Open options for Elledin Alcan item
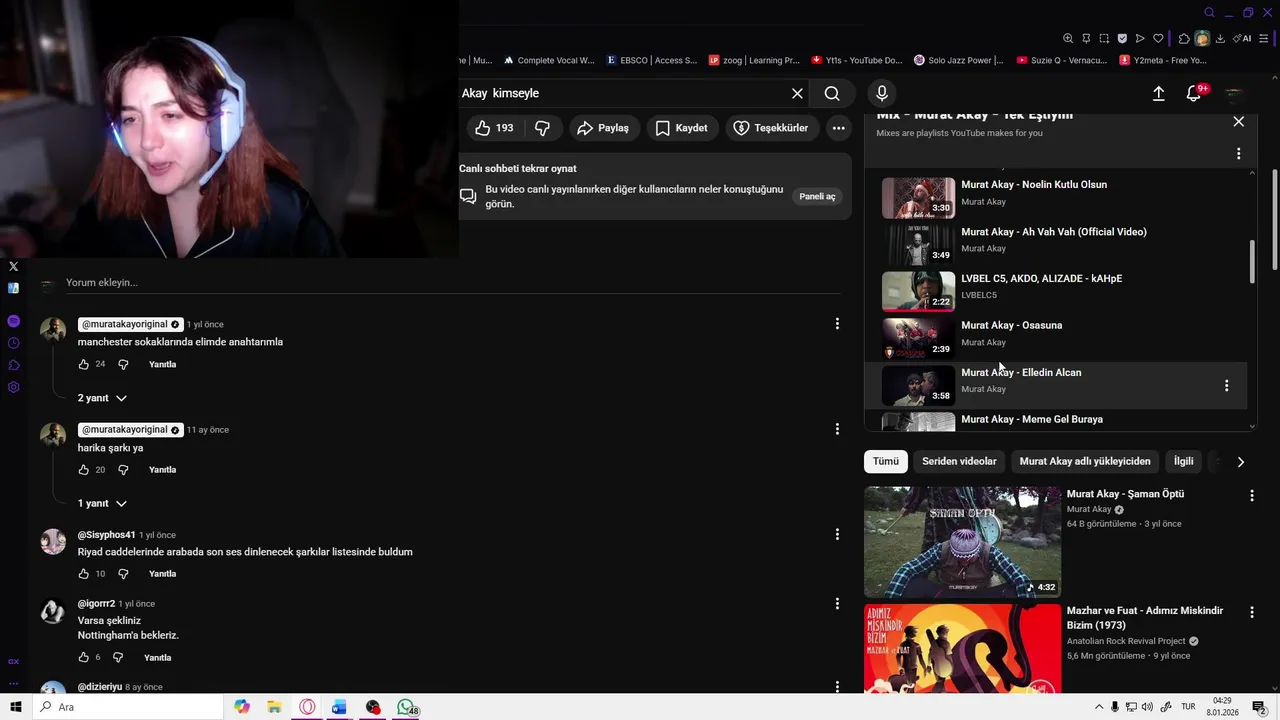 (1226, 385)
